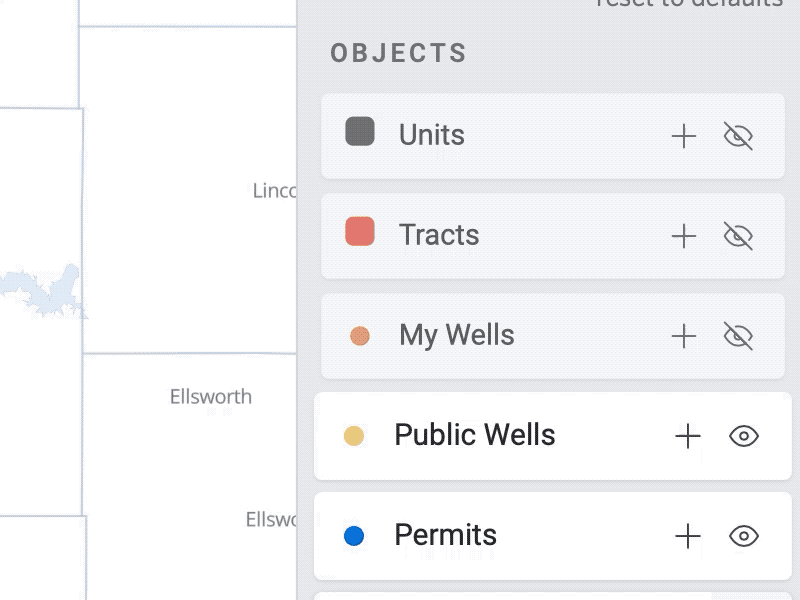The height and width of the screenshot is (600, 800).
Task: Show the hidden Units layer
Action: point(738,135)
